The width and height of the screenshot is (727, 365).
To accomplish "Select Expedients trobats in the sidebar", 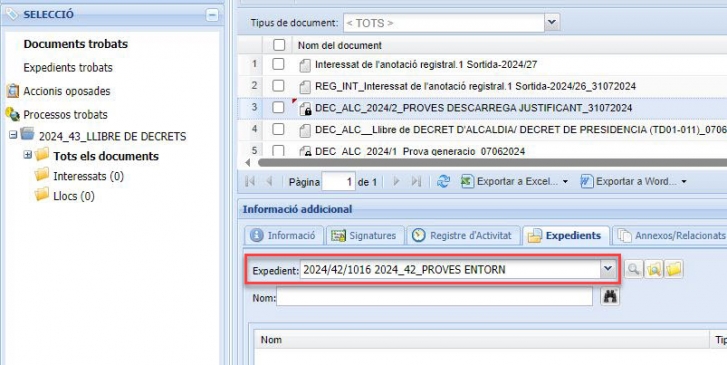I will point(68,68).
